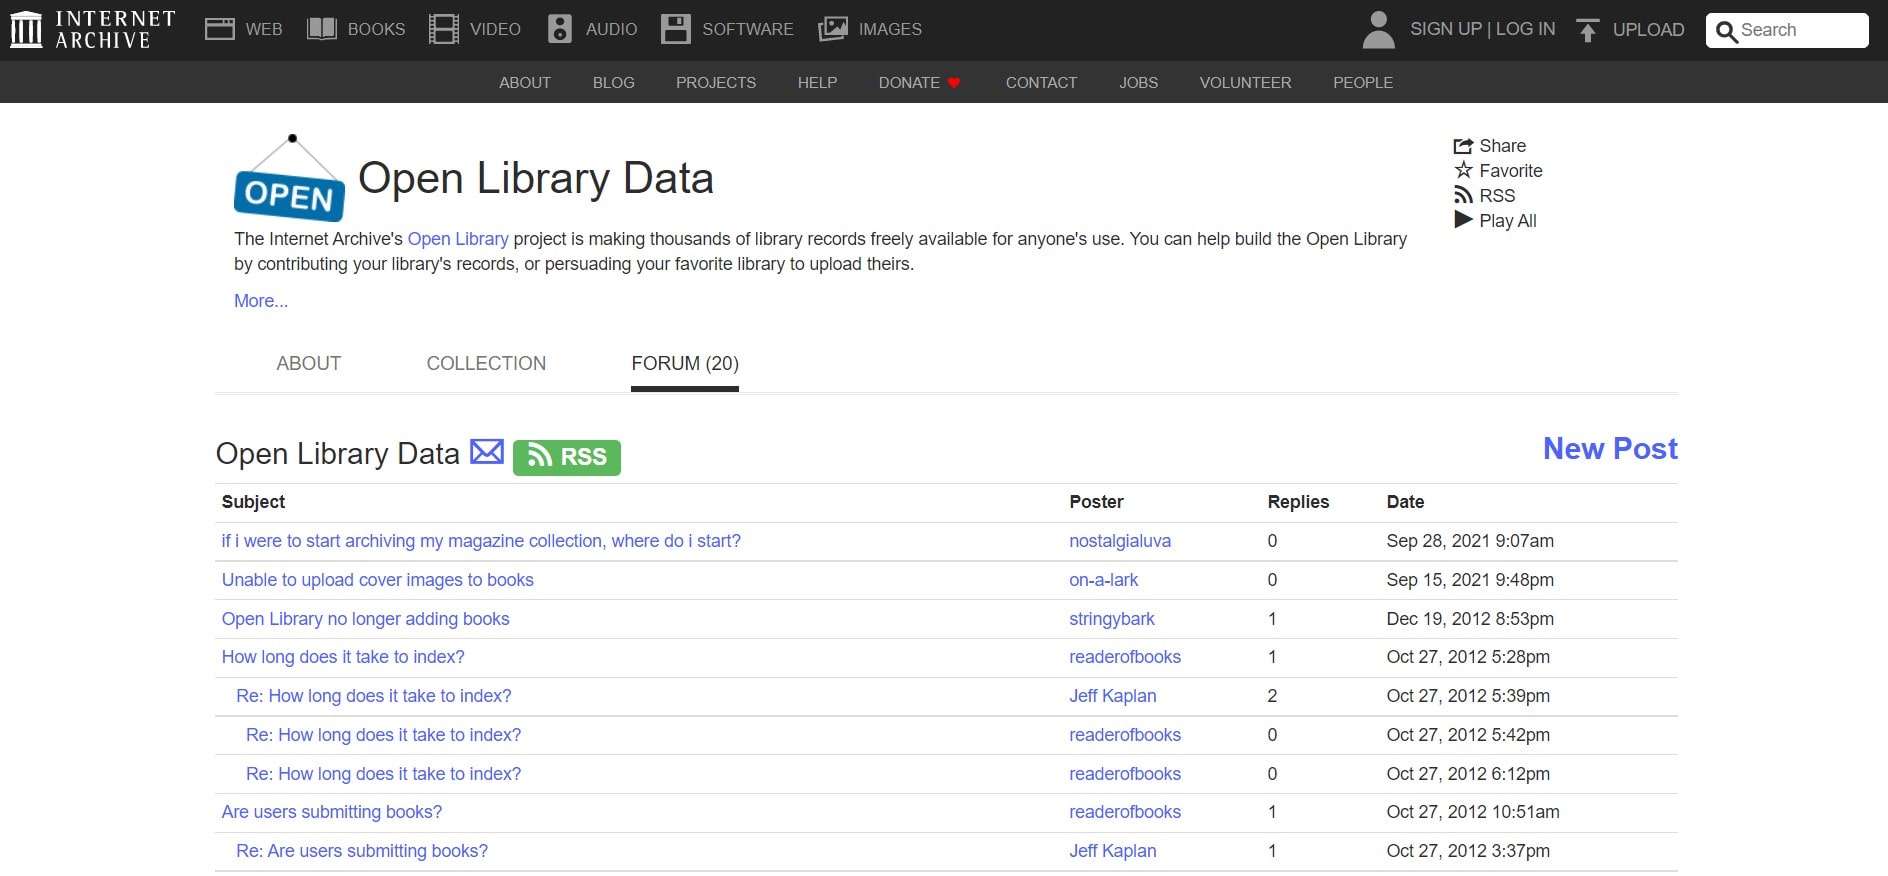This screenshot has height=876, width=1888.
Task: View poster stringybark's profile
Action: coord(1112,619)
